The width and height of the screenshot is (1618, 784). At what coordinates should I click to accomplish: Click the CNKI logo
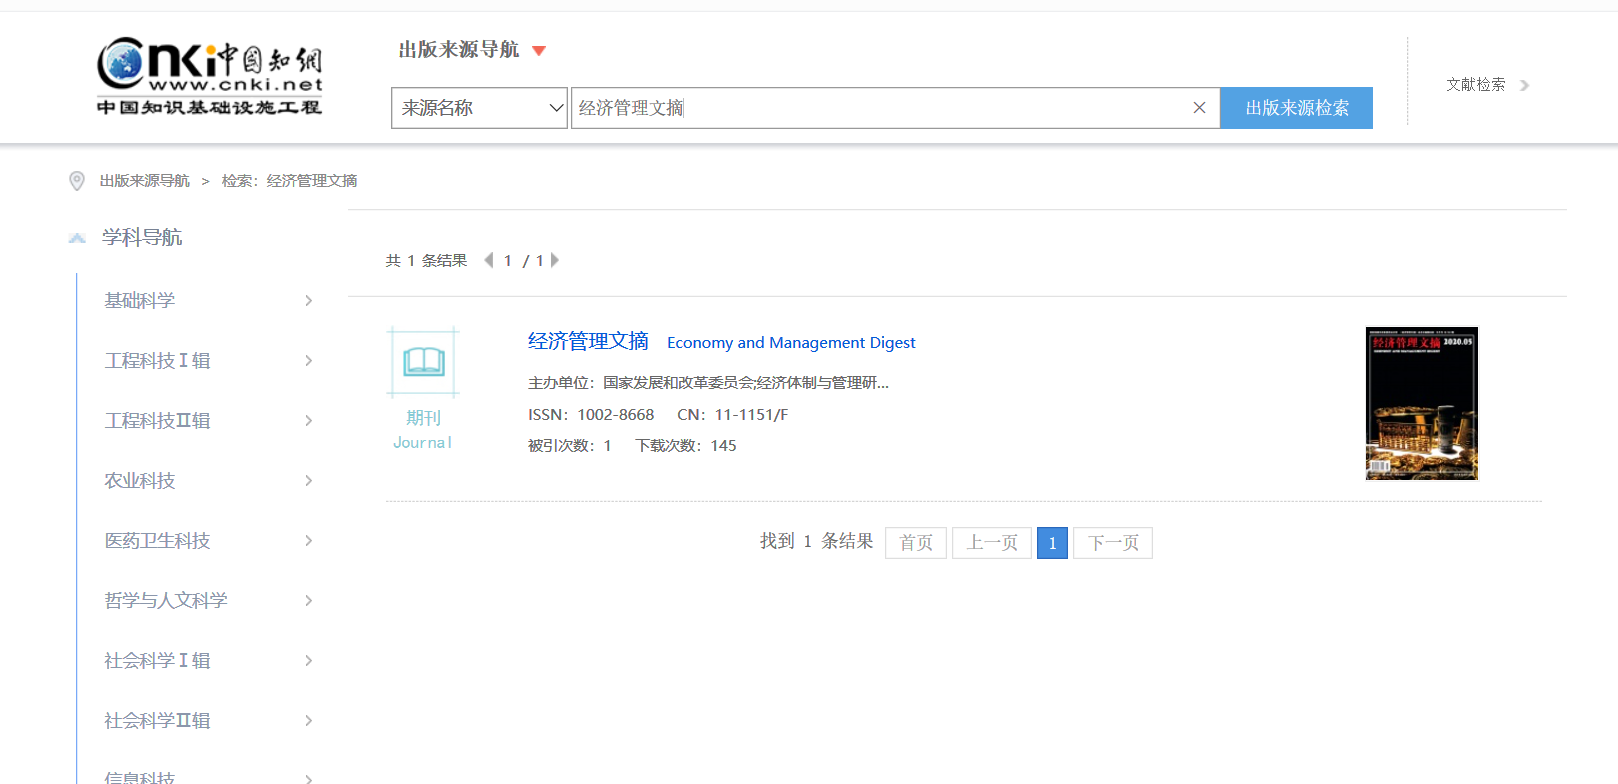pos(210,76)
